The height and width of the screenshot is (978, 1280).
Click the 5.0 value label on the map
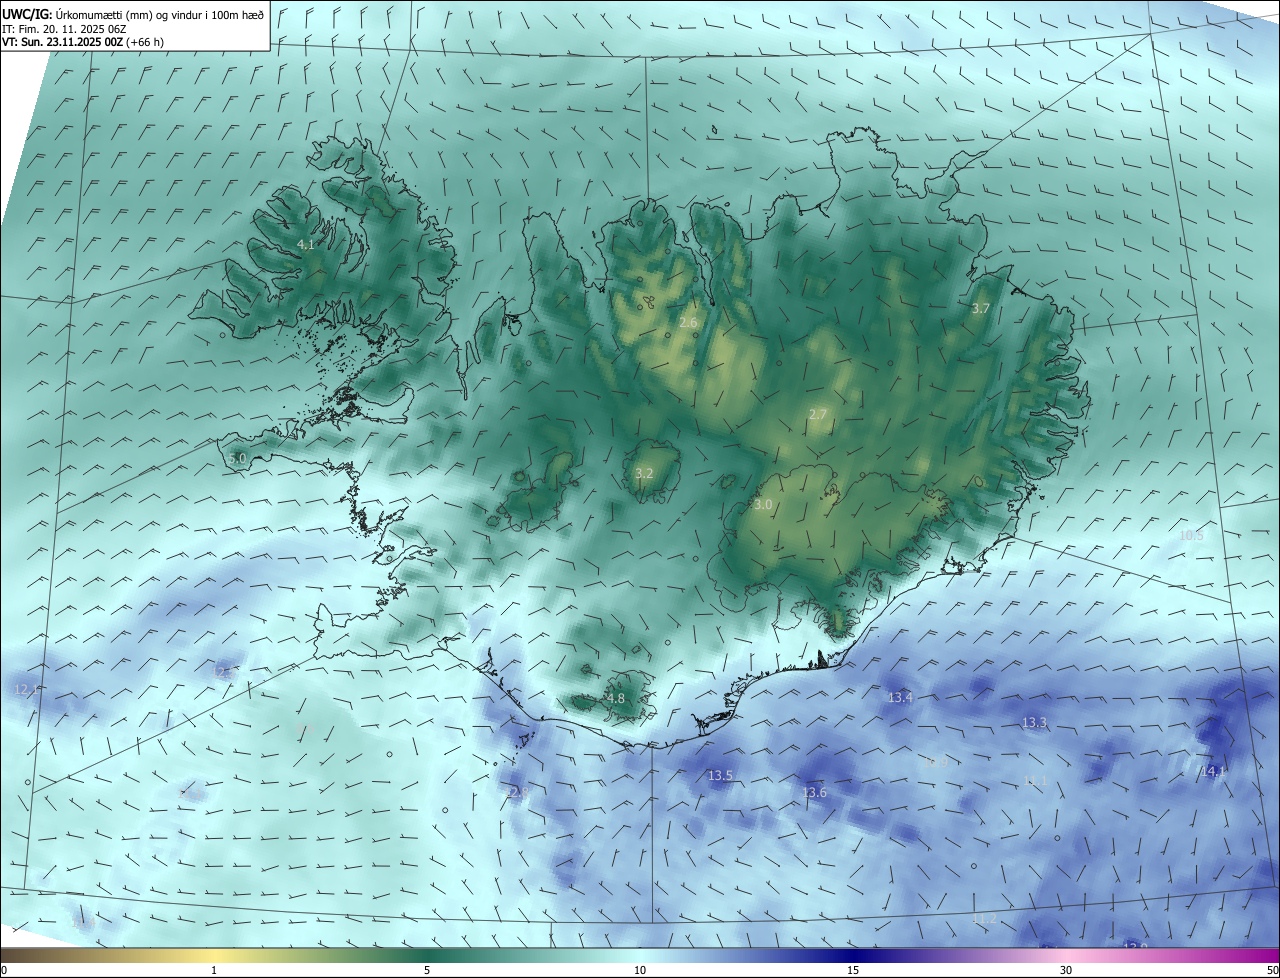pos(237,458)
